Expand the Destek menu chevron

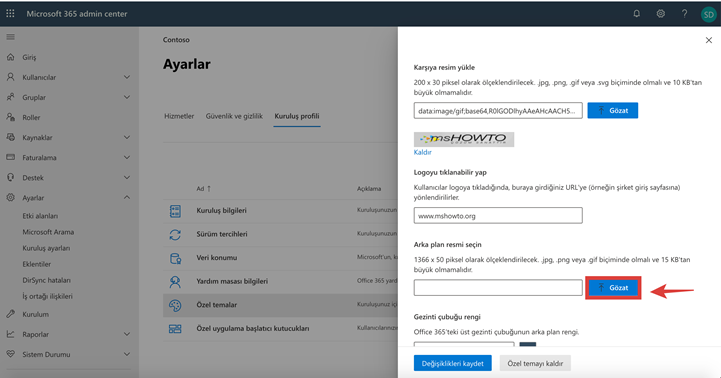pyautogui.click(x=127, y=178)
